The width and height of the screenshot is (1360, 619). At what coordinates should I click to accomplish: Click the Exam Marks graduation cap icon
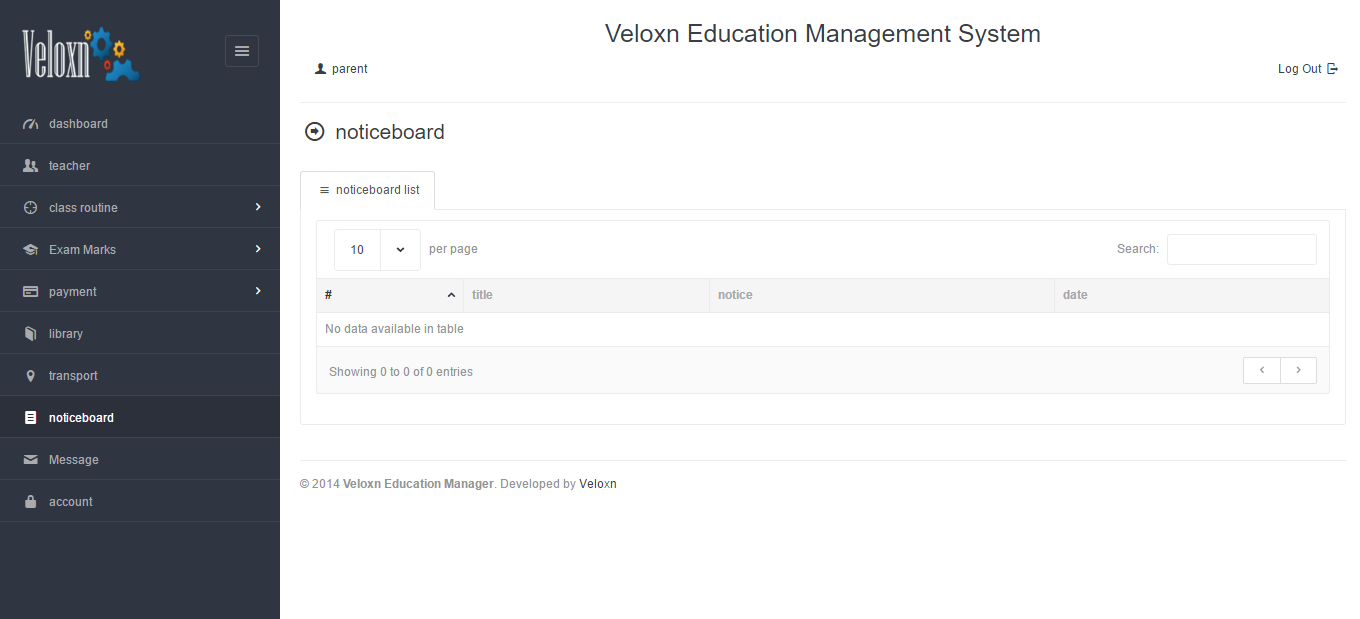click(x=30, y=250)
